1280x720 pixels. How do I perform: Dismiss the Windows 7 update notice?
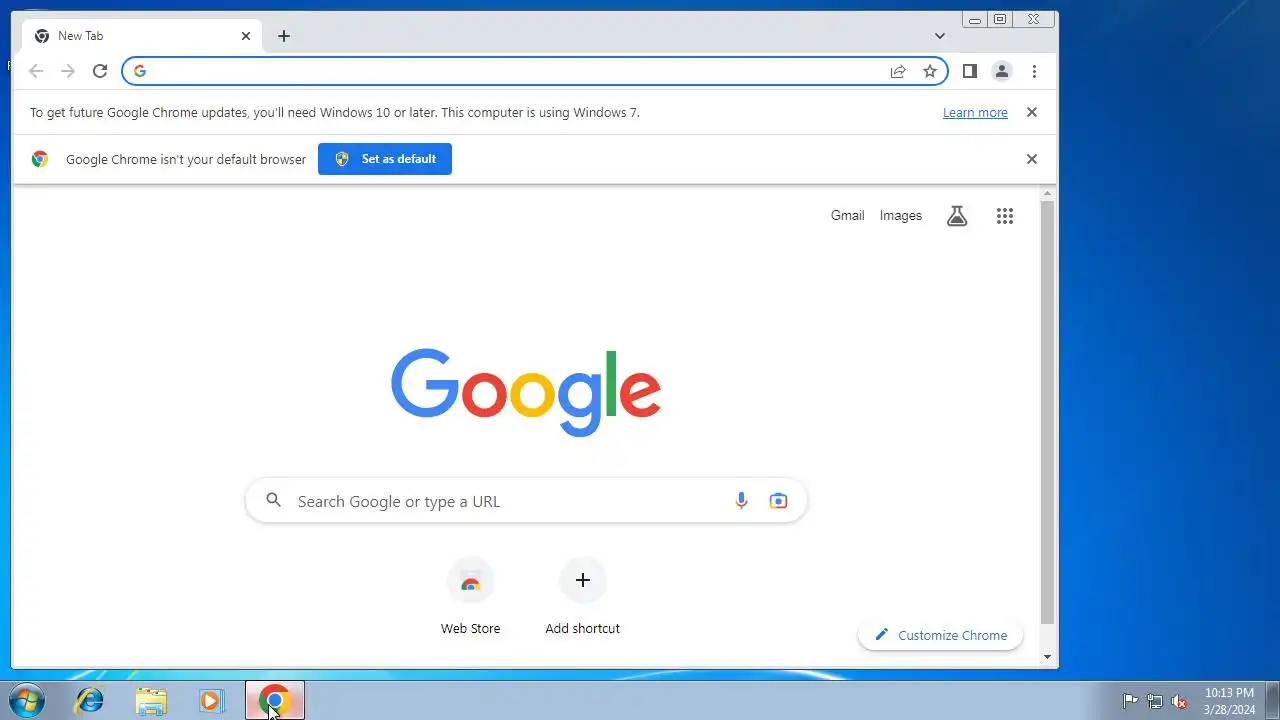[1032, 112]
